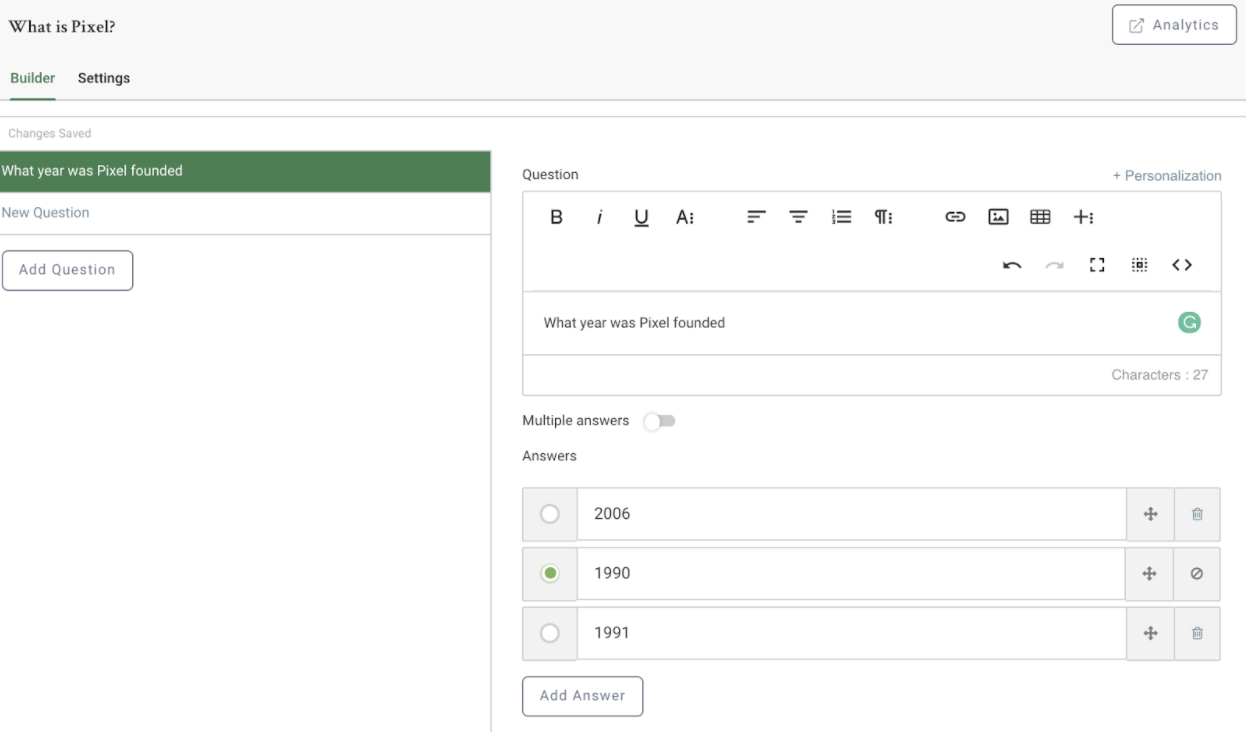The image size is (1250, 738).
Task: Open the font size options dropdown
Action: click(x=685, y=217)
